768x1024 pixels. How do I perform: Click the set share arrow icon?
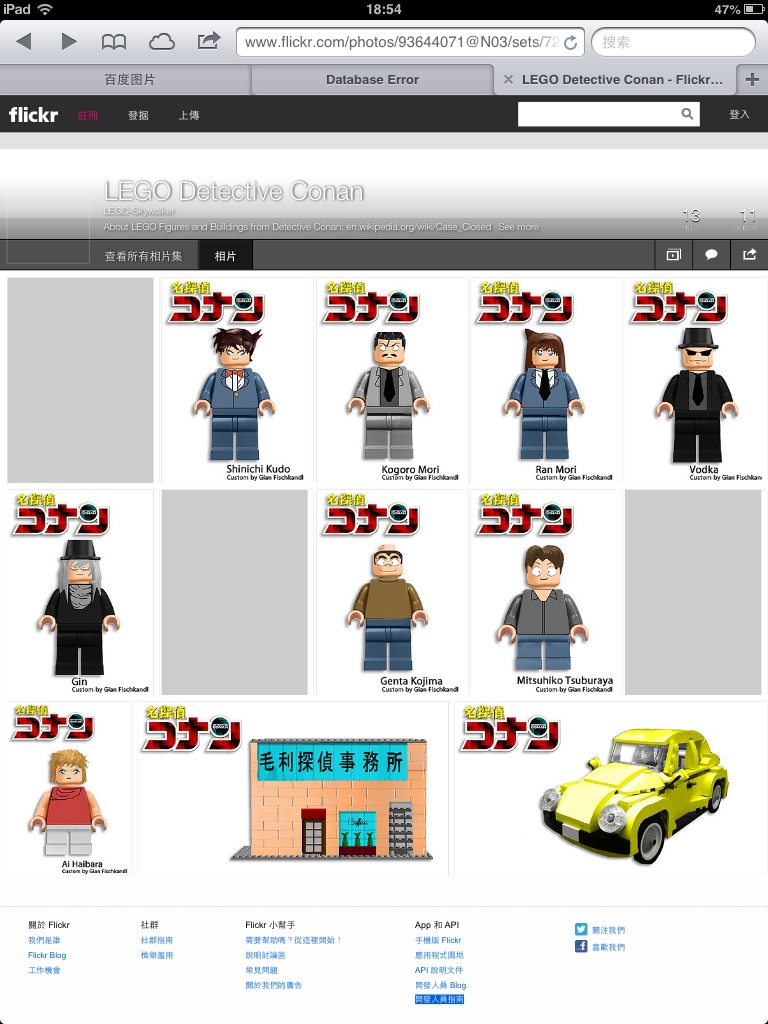pyautogui.click(x=749, y=254)
